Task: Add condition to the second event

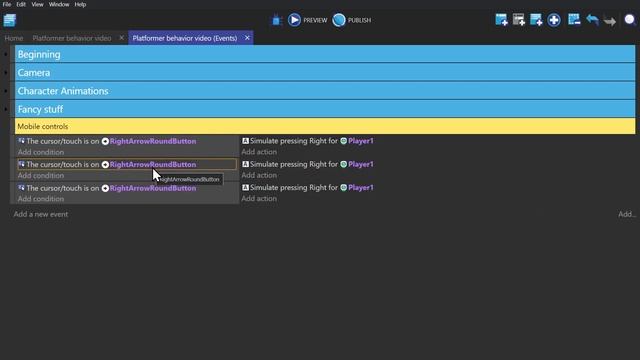Action: 41,176
